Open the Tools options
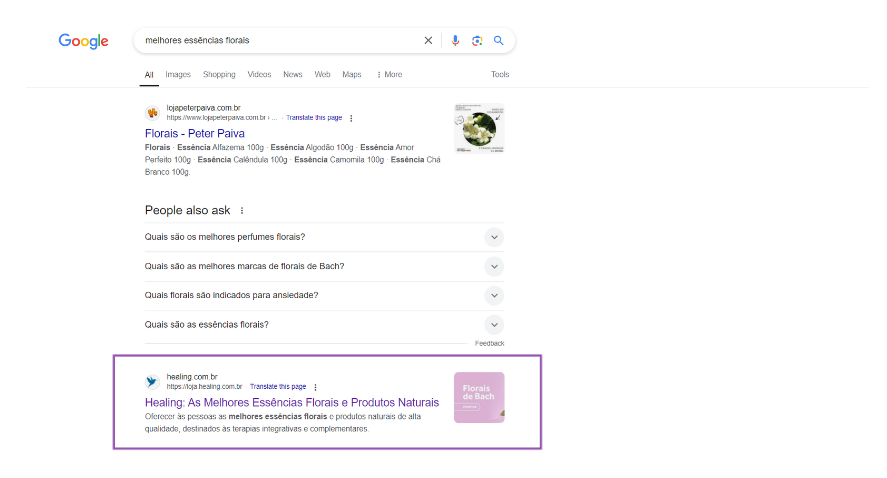 pos(500,74)
